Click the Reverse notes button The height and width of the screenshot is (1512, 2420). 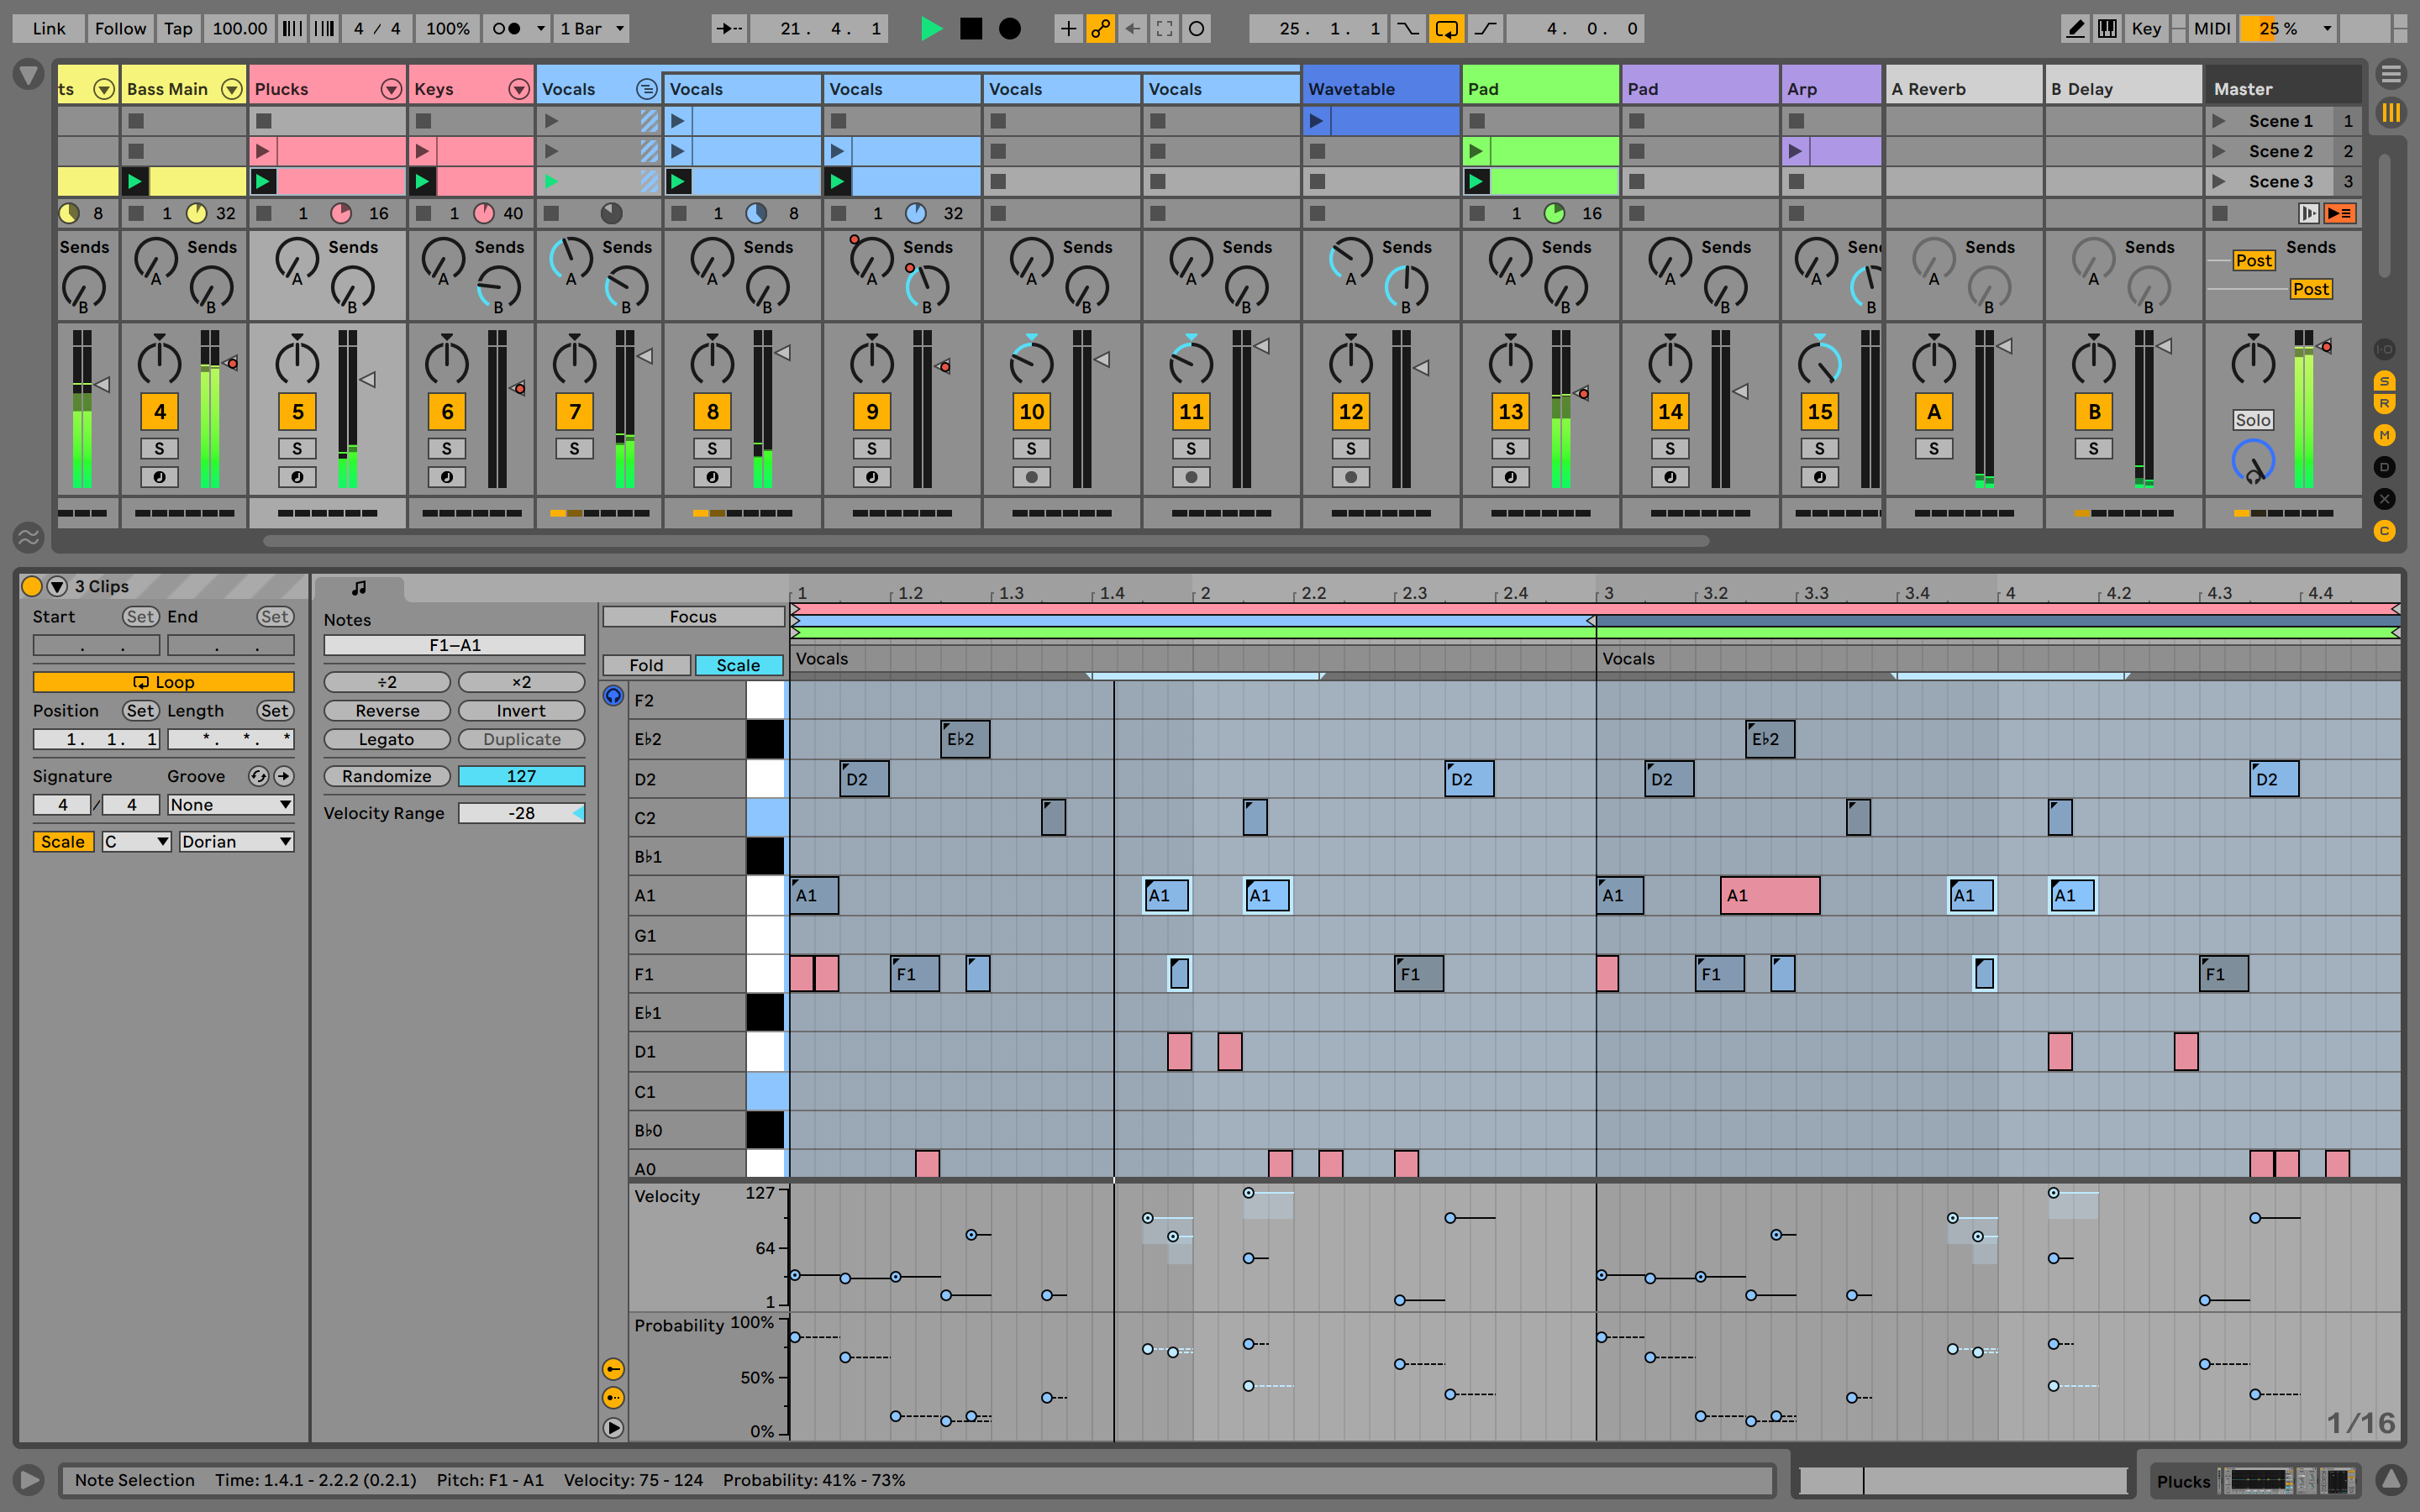point(385,709)
